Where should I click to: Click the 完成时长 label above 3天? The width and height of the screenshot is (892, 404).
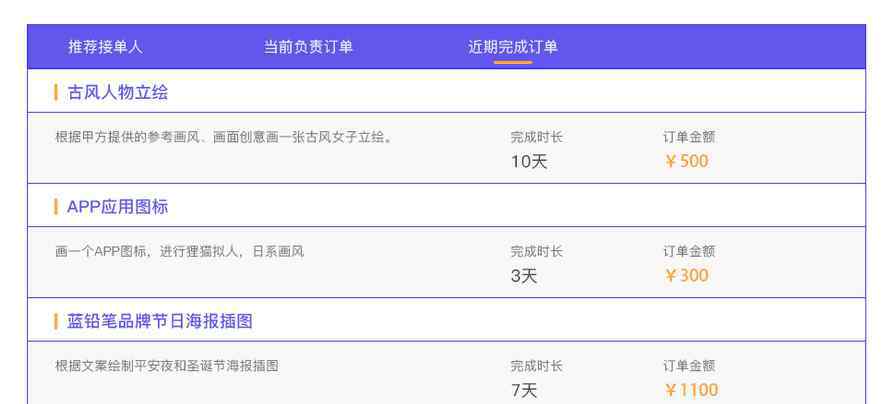[536, 252]
